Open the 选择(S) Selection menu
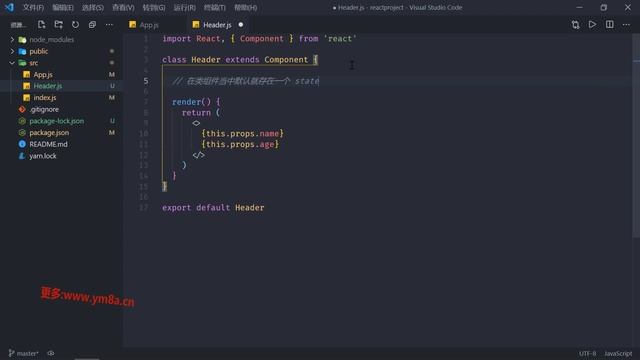Image resolution: width=640 pixels, height=360 pixels. 93,7
